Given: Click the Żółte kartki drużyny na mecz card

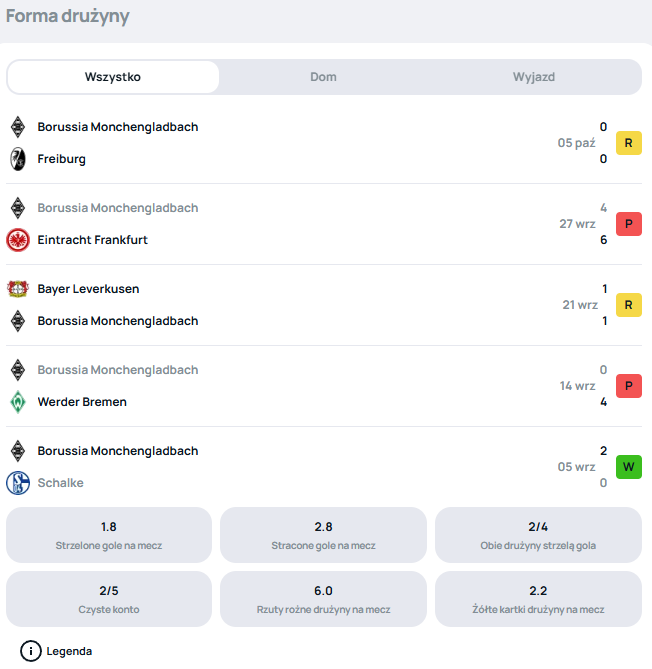Looking at the screenshot, I should pyautogui.click(x=538, y=599).
